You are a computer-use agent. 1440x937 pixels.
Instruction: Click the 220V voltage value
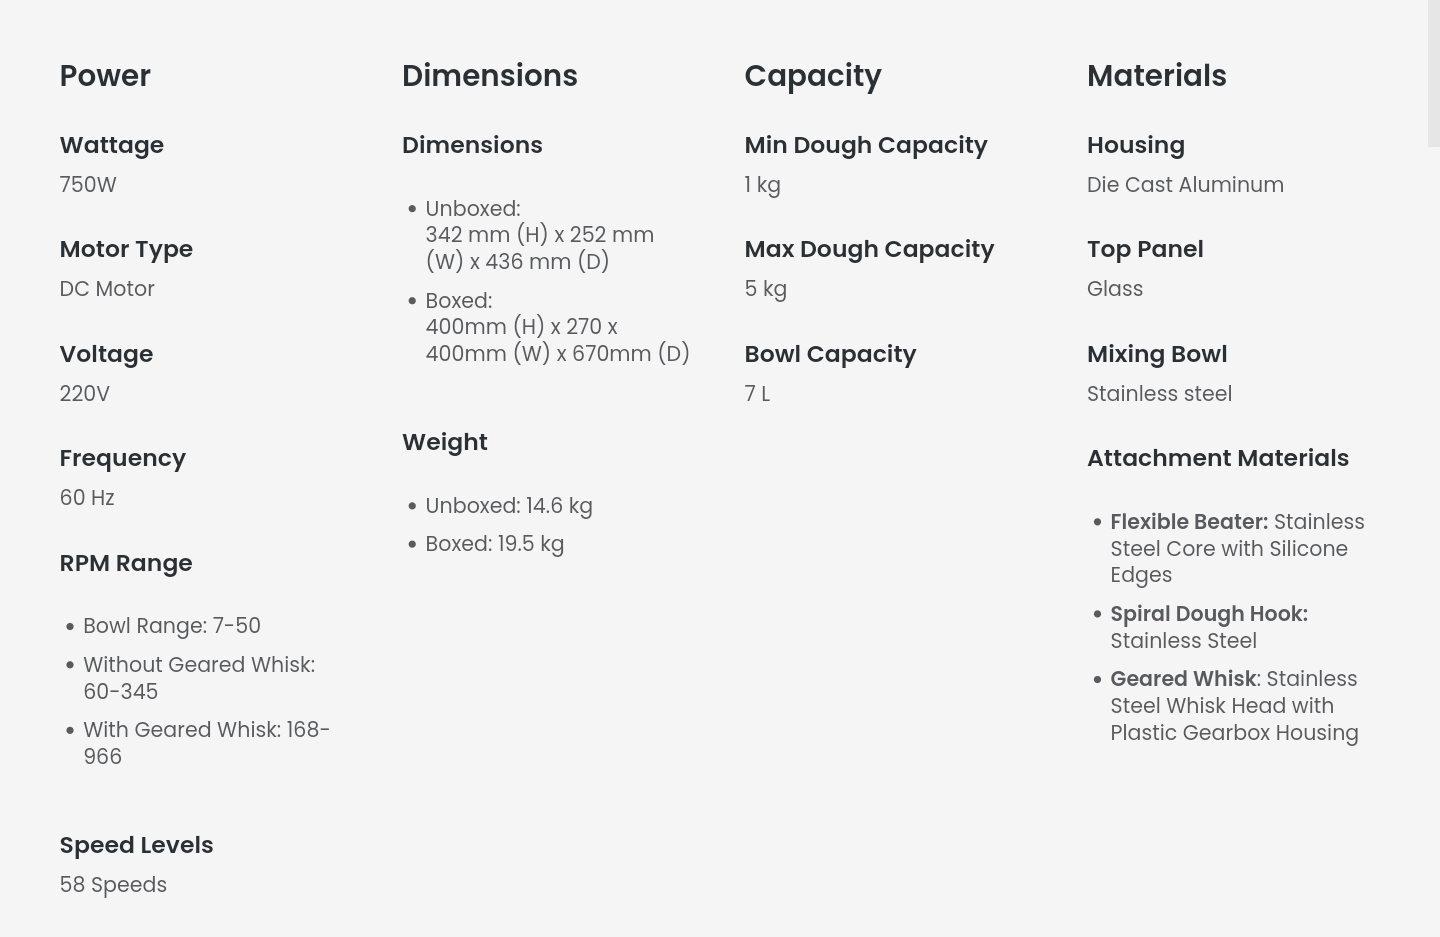85,394
